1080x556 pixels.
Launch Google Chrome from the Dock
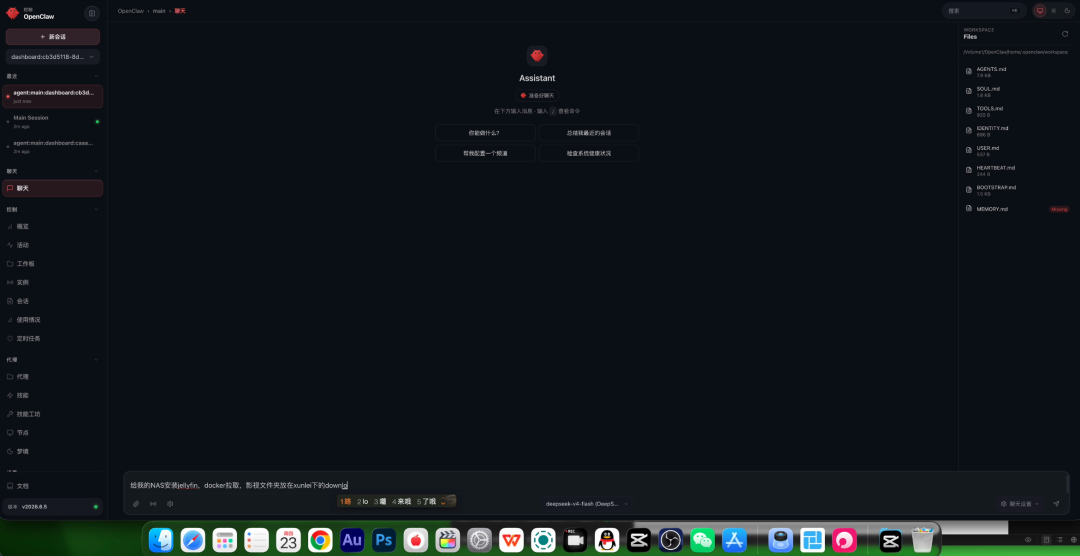pos(320,540)
